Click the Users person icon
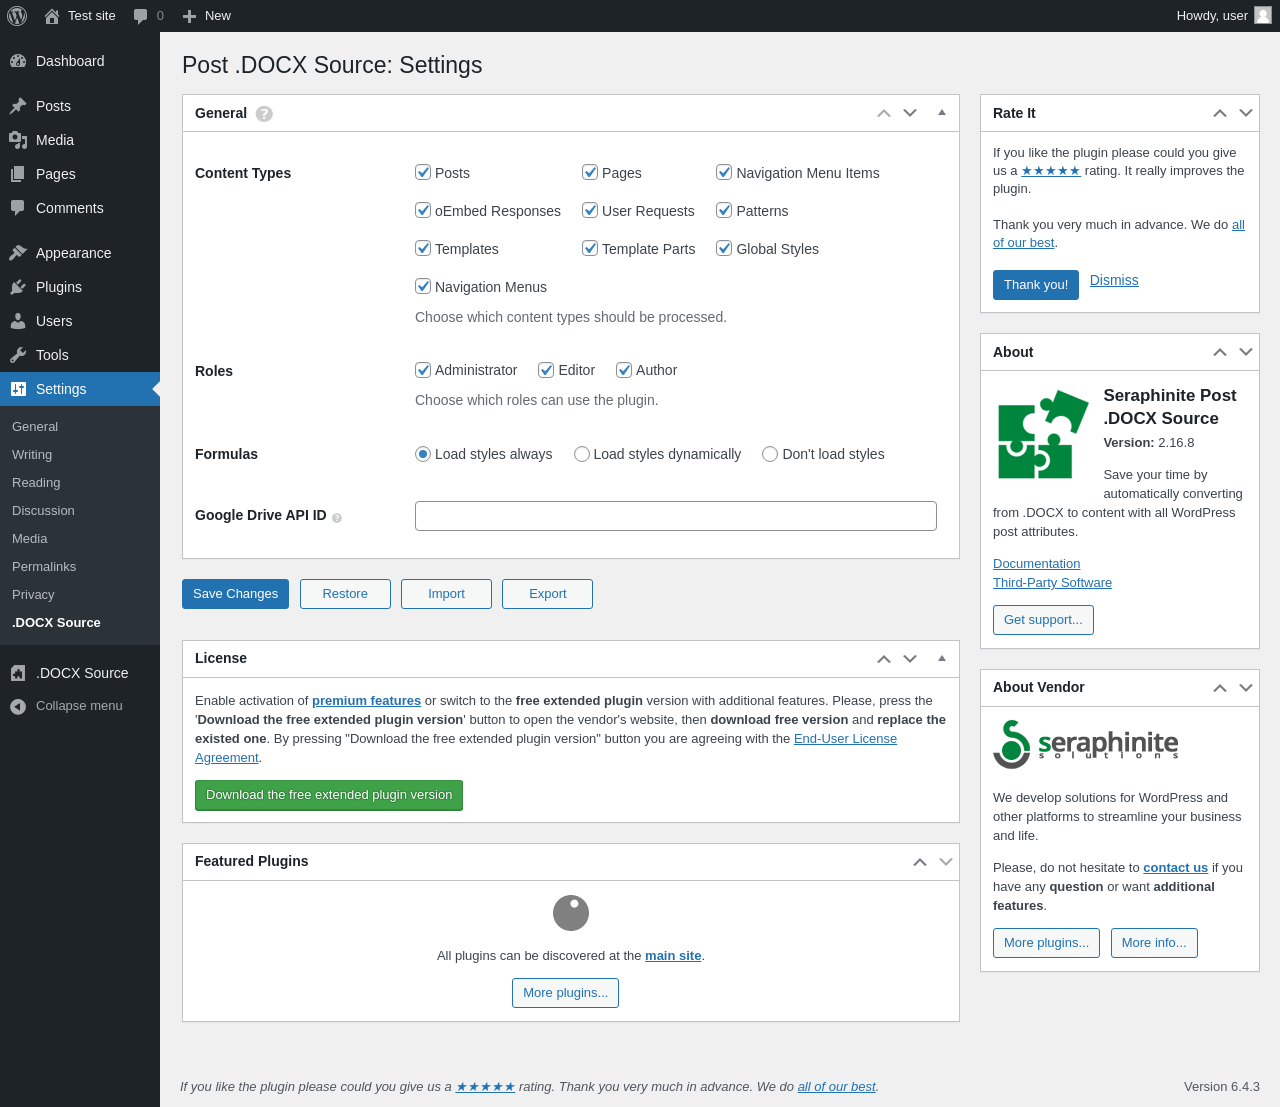 click(x=18, y=321)
